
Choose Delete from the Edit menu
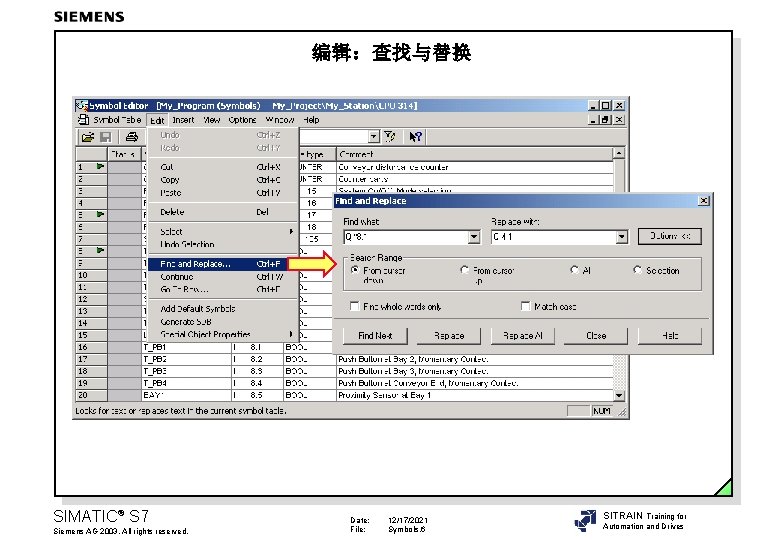click(x=223, y=212)
